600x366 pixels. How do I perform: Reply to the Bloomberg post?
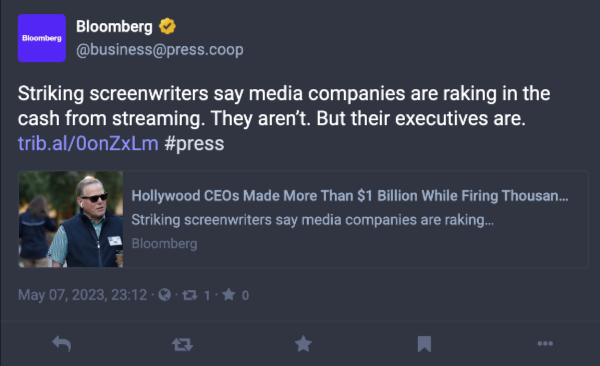pyautogui.click(x=62, y=343)
